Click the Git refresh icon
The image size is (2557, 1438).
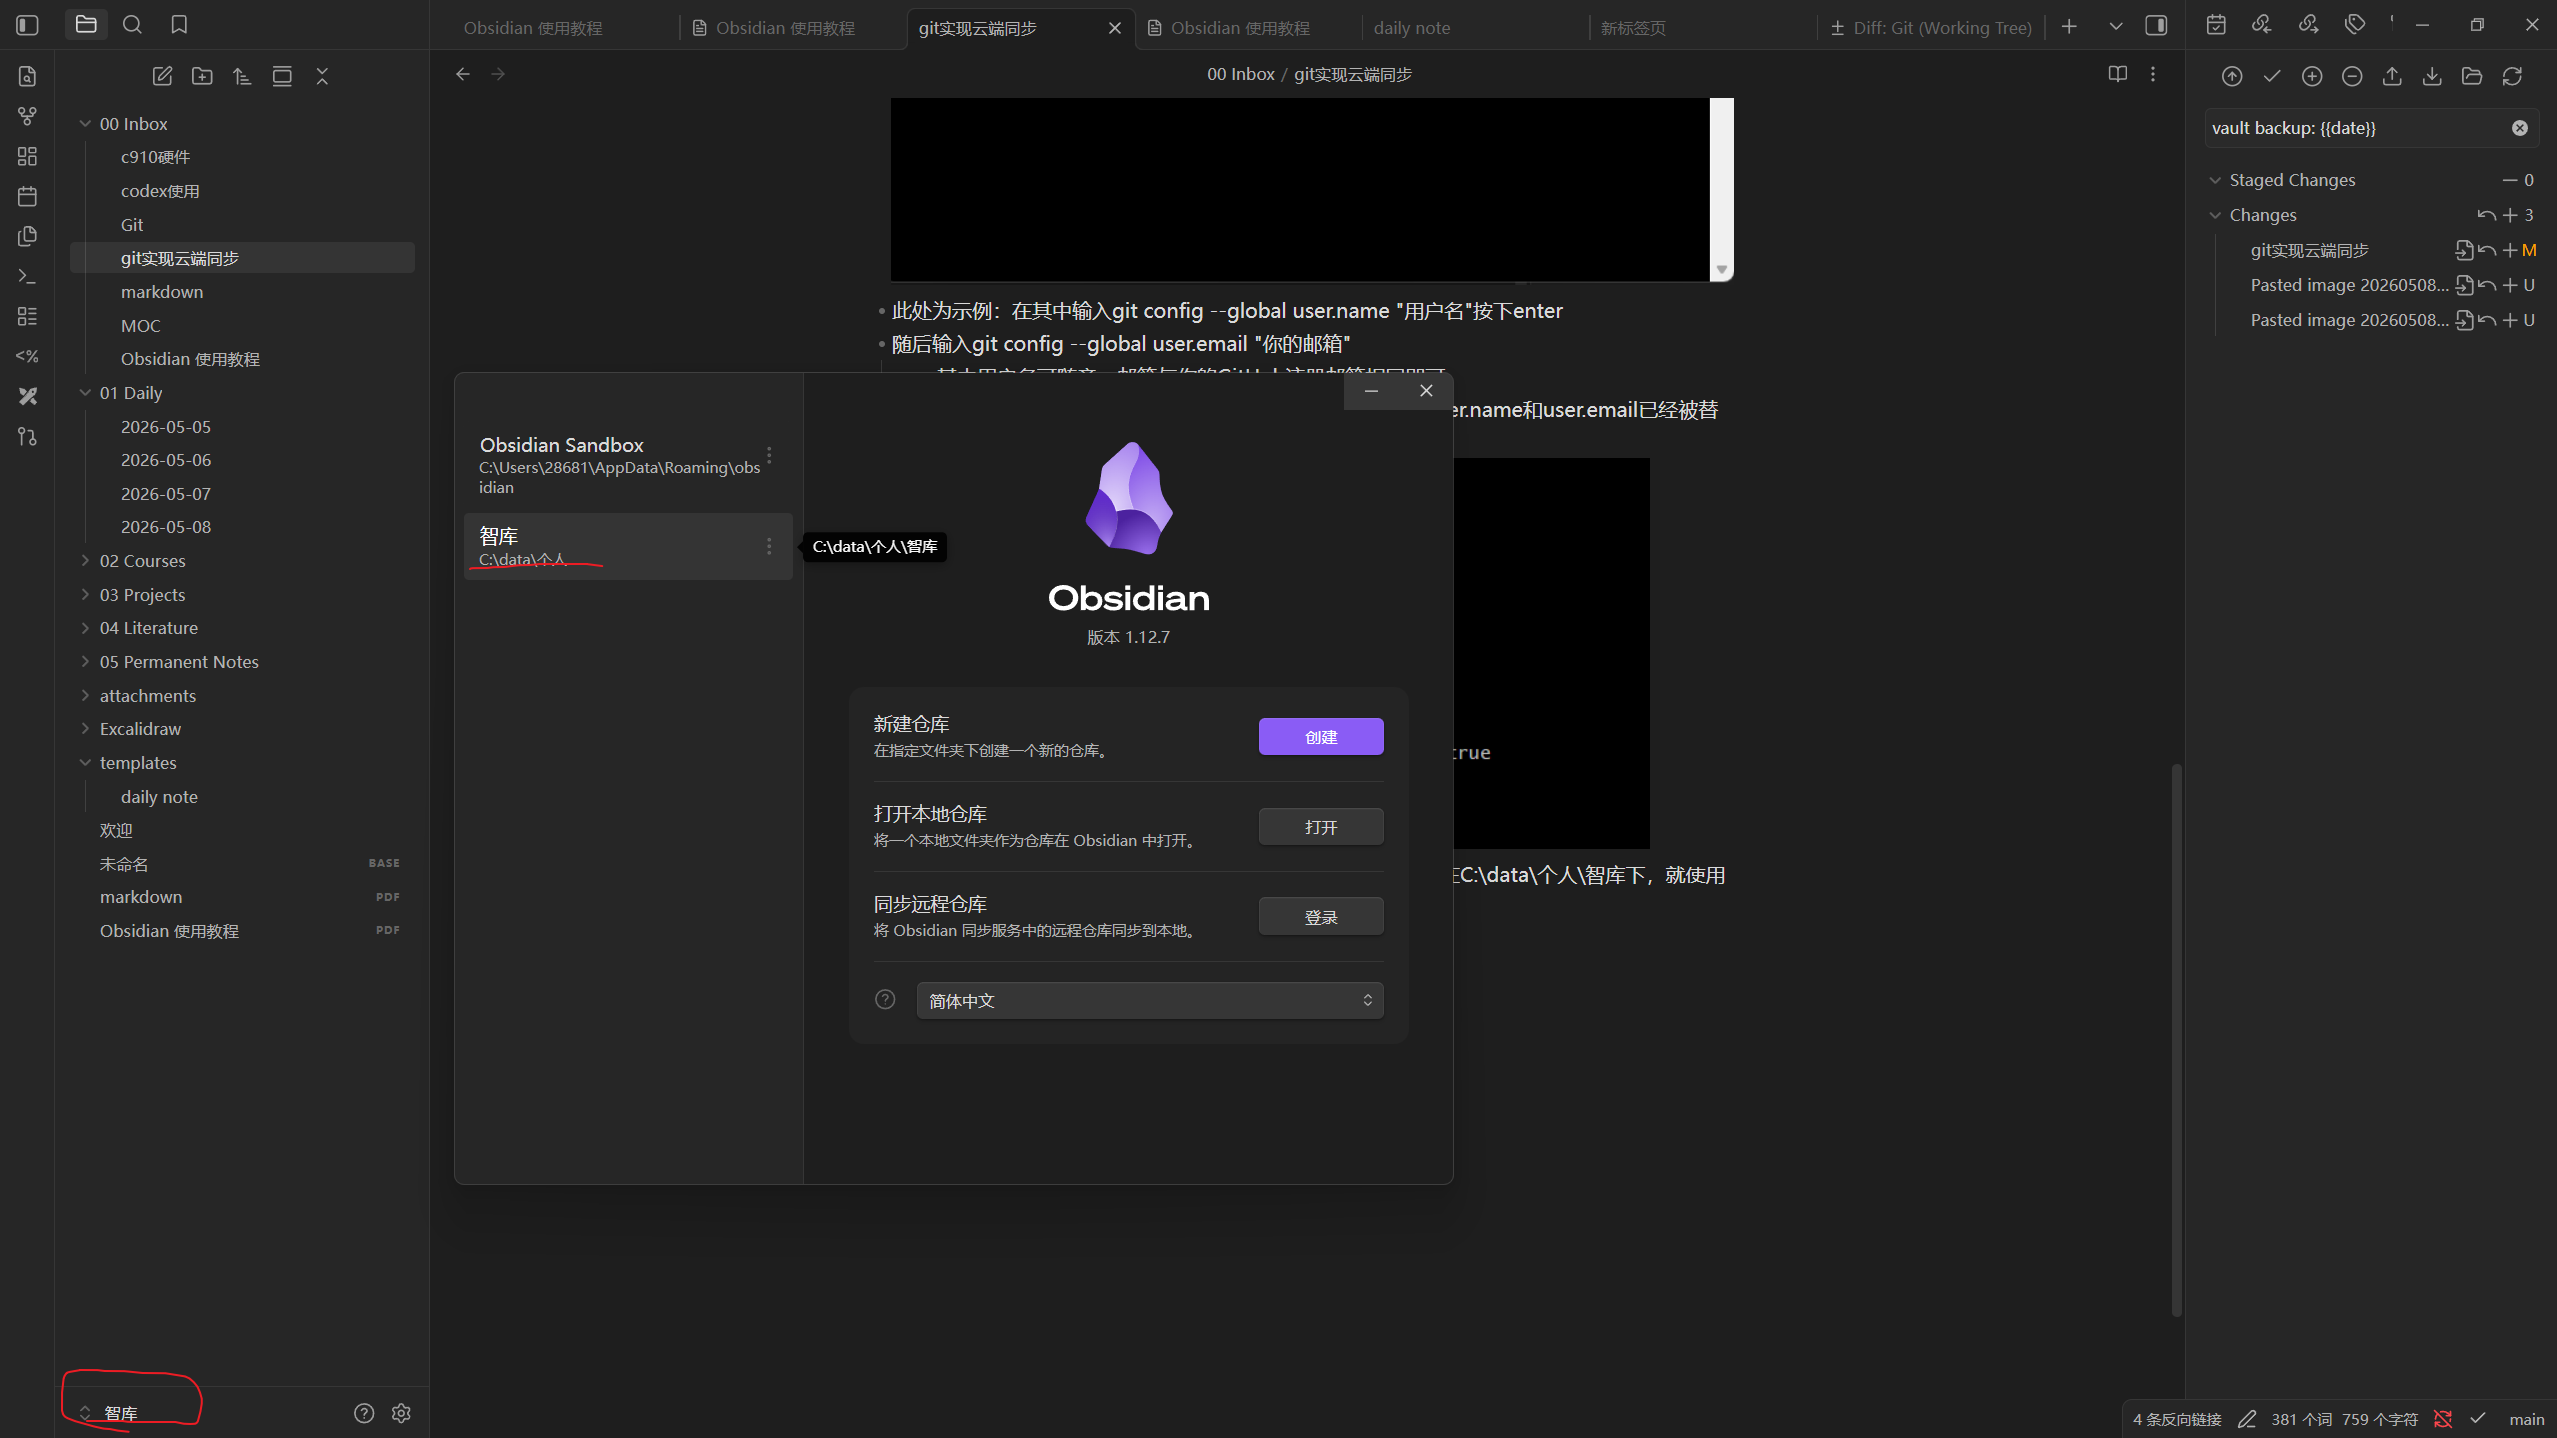2512,76
